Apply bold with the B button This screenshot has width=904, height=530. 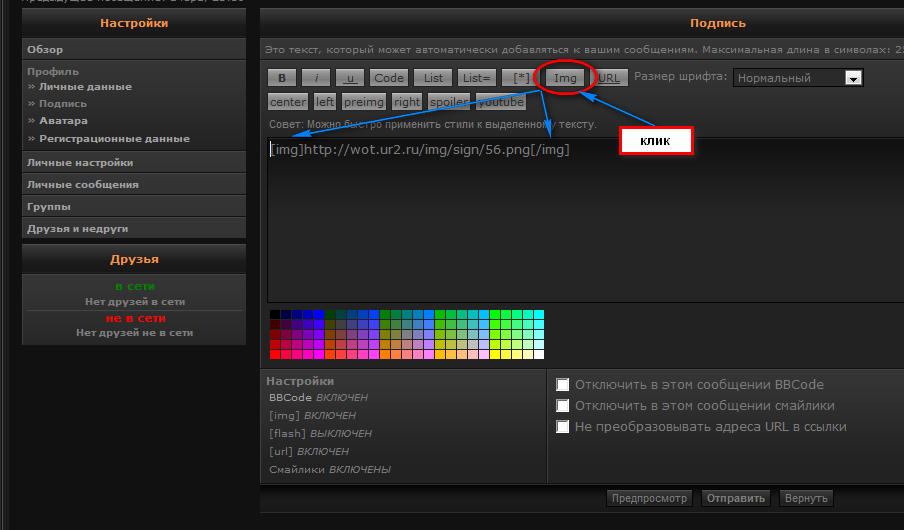click(282, 78)
